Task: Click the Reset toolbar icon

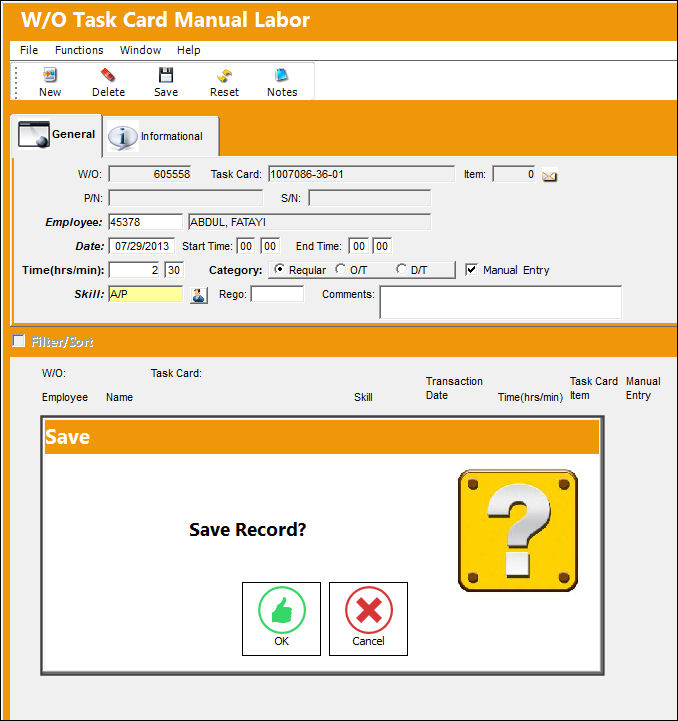Action: pos(224,75)
